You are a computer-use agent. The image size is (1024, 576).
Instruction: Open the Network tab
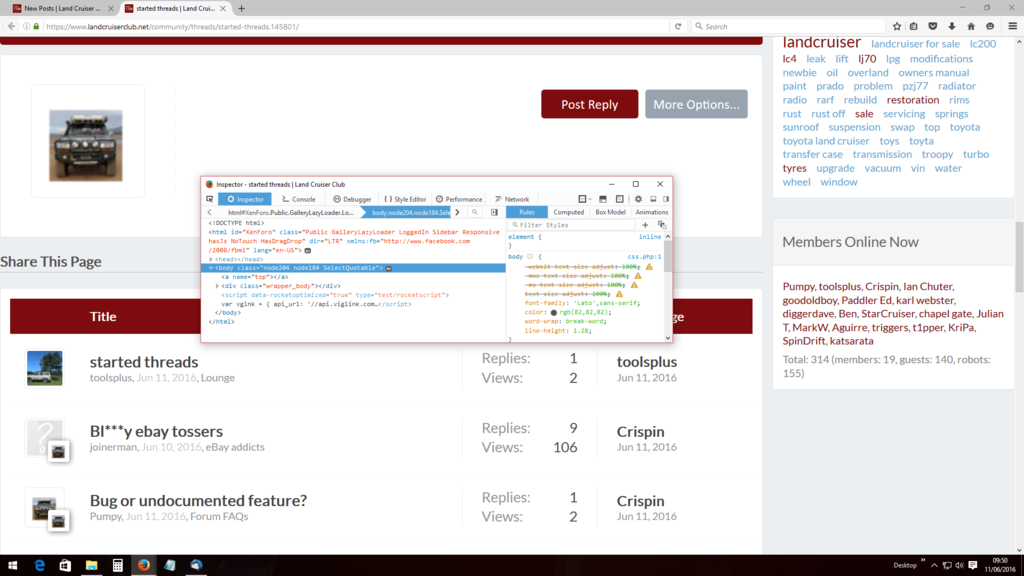tap(512, 199)
